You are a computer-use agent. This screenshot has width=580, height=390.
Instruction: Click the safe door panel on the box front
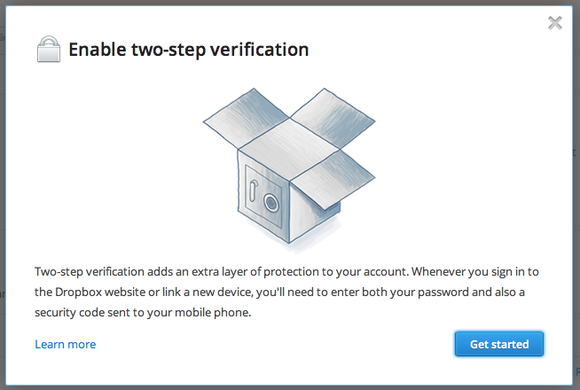(x=263, y=196)
